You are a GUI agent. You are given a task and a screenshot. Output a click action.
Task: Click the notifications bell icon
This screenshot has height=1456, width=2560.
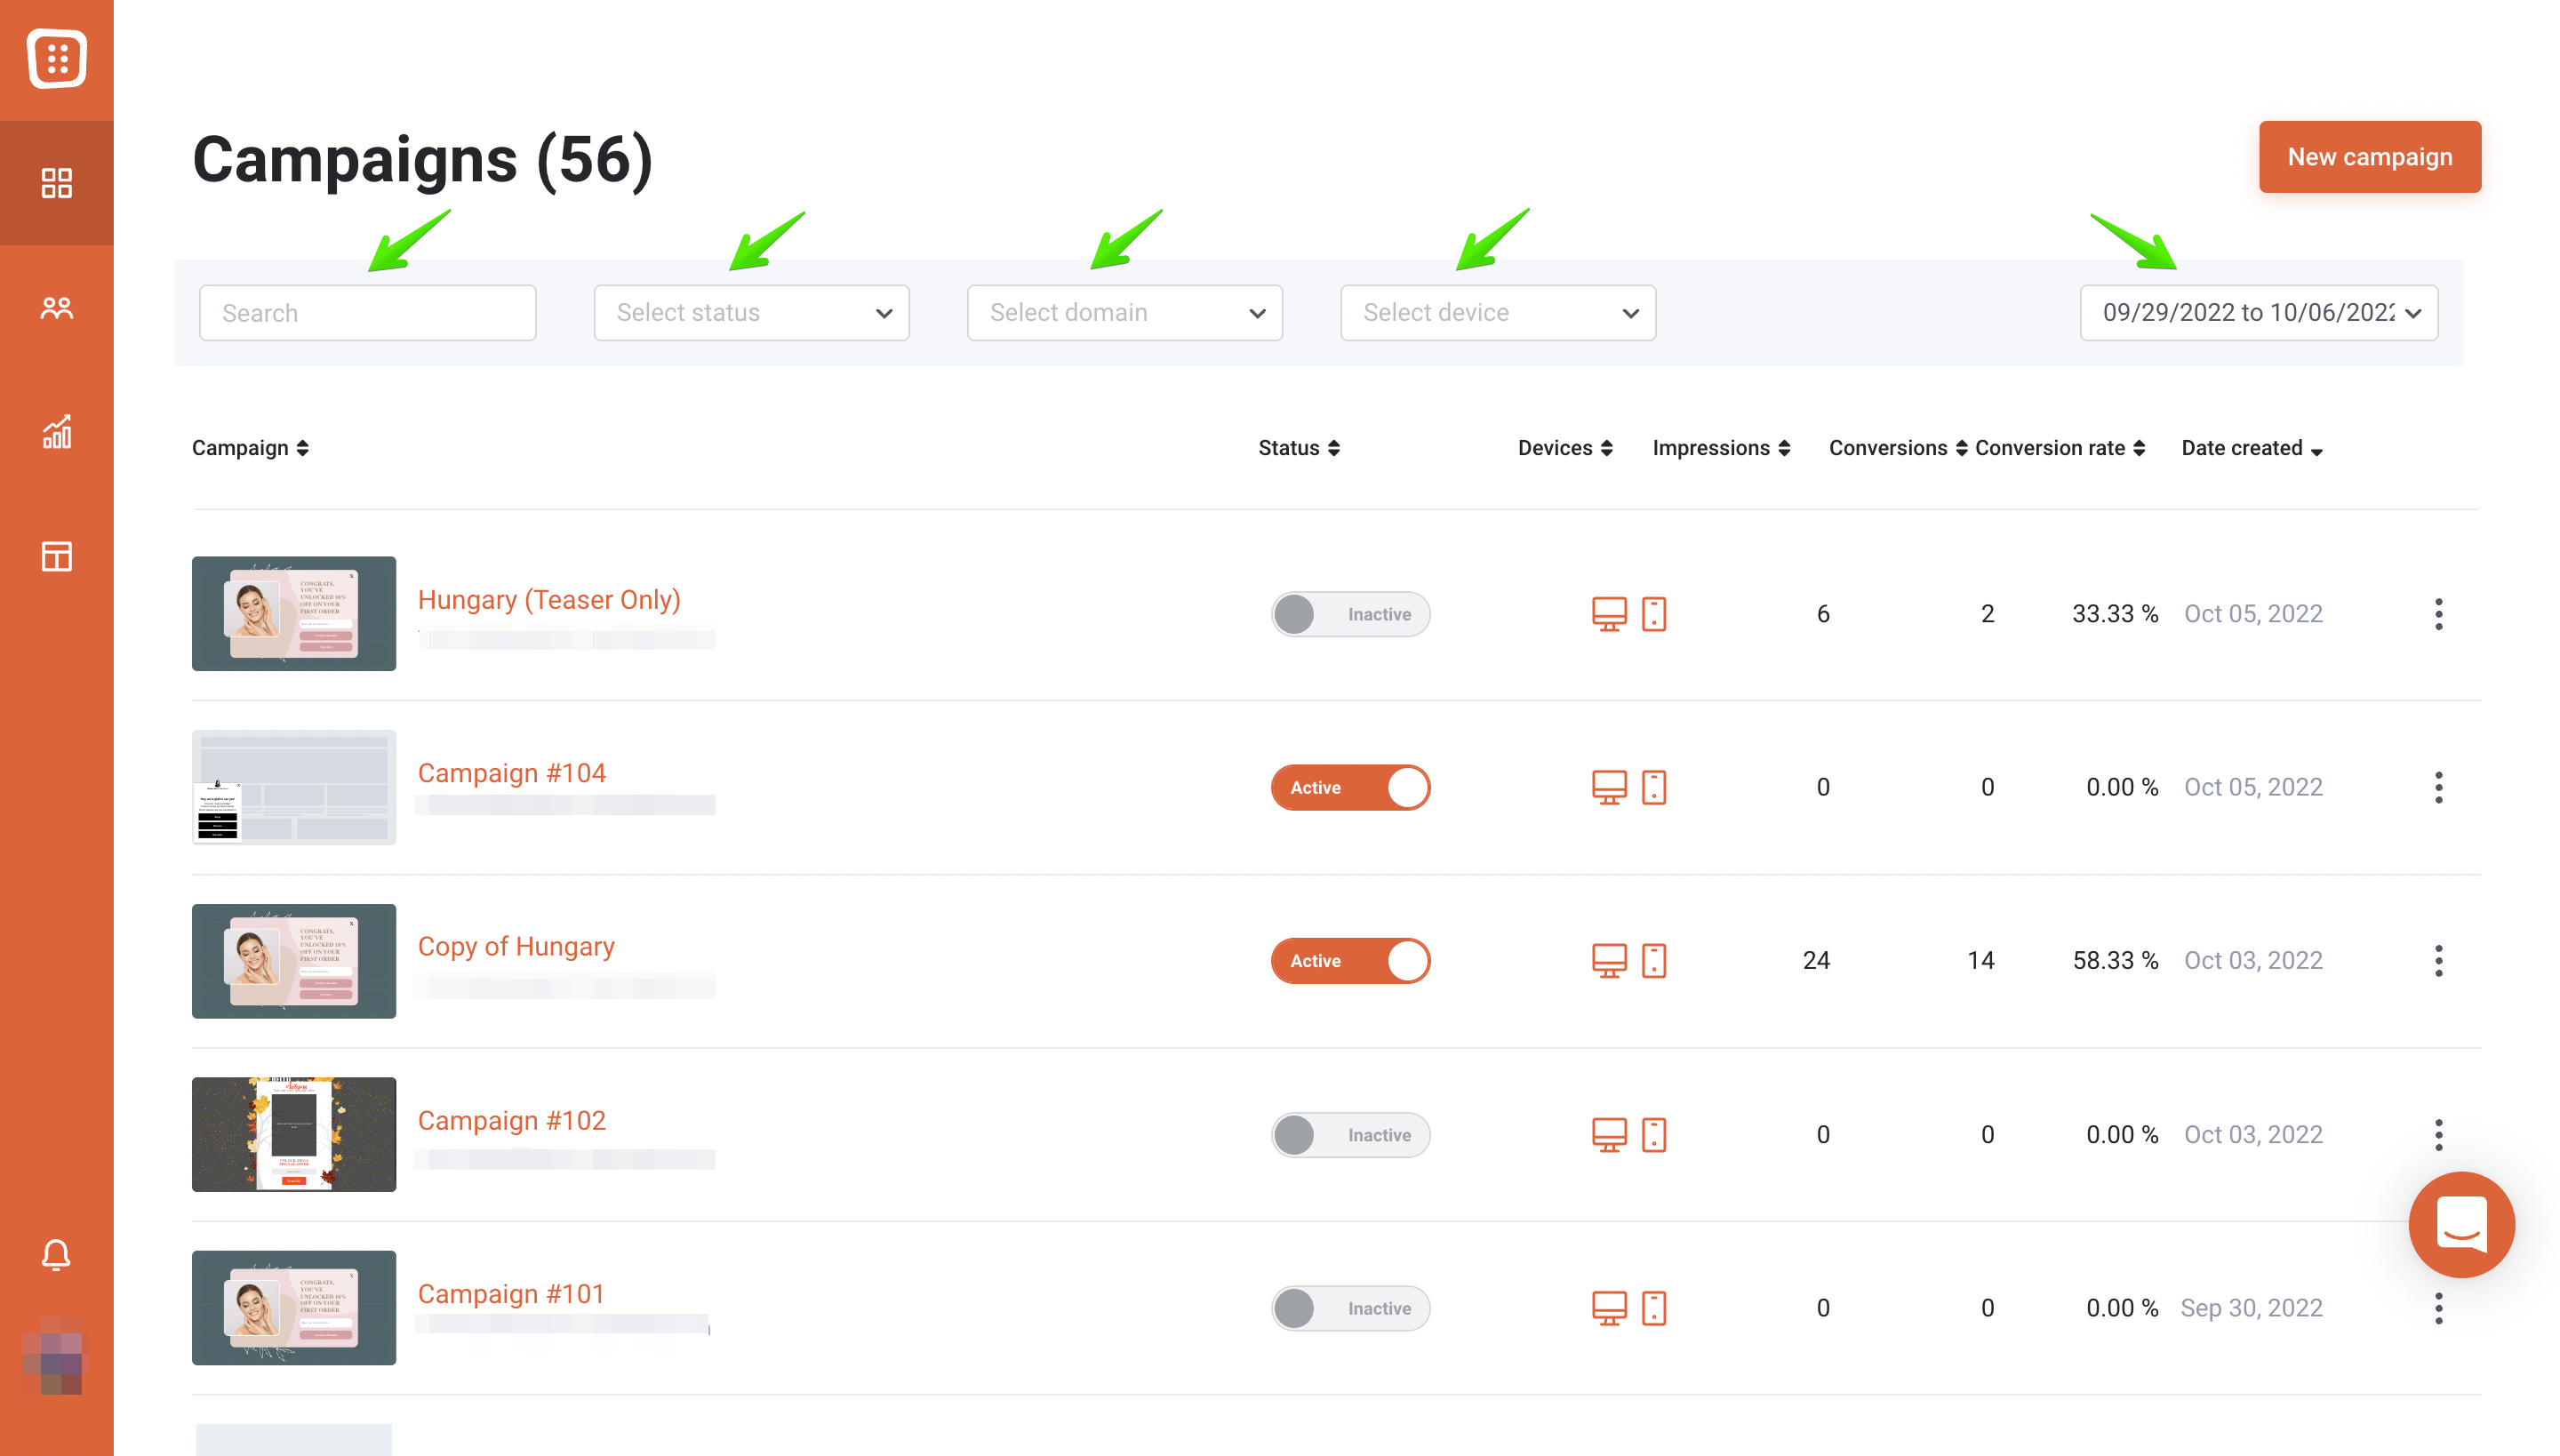[56, 1254]
